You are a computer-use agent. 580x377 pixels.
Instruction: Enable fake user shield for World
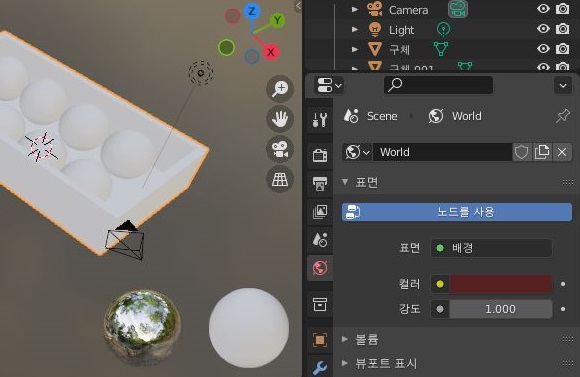(522, 152)
